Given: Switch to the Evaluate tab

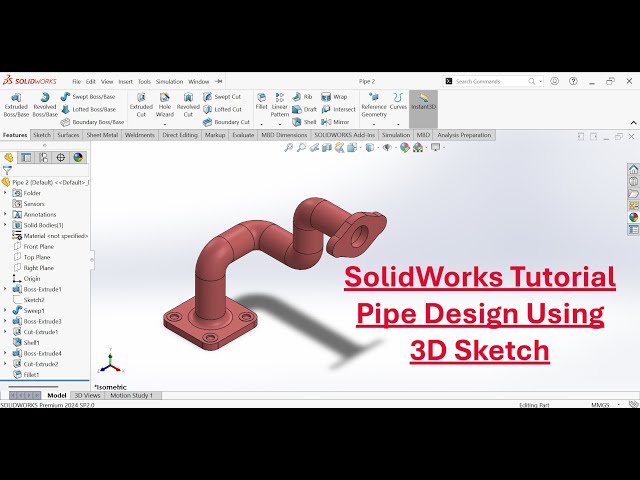Looking at the screenshot, I should coord(243,135).
